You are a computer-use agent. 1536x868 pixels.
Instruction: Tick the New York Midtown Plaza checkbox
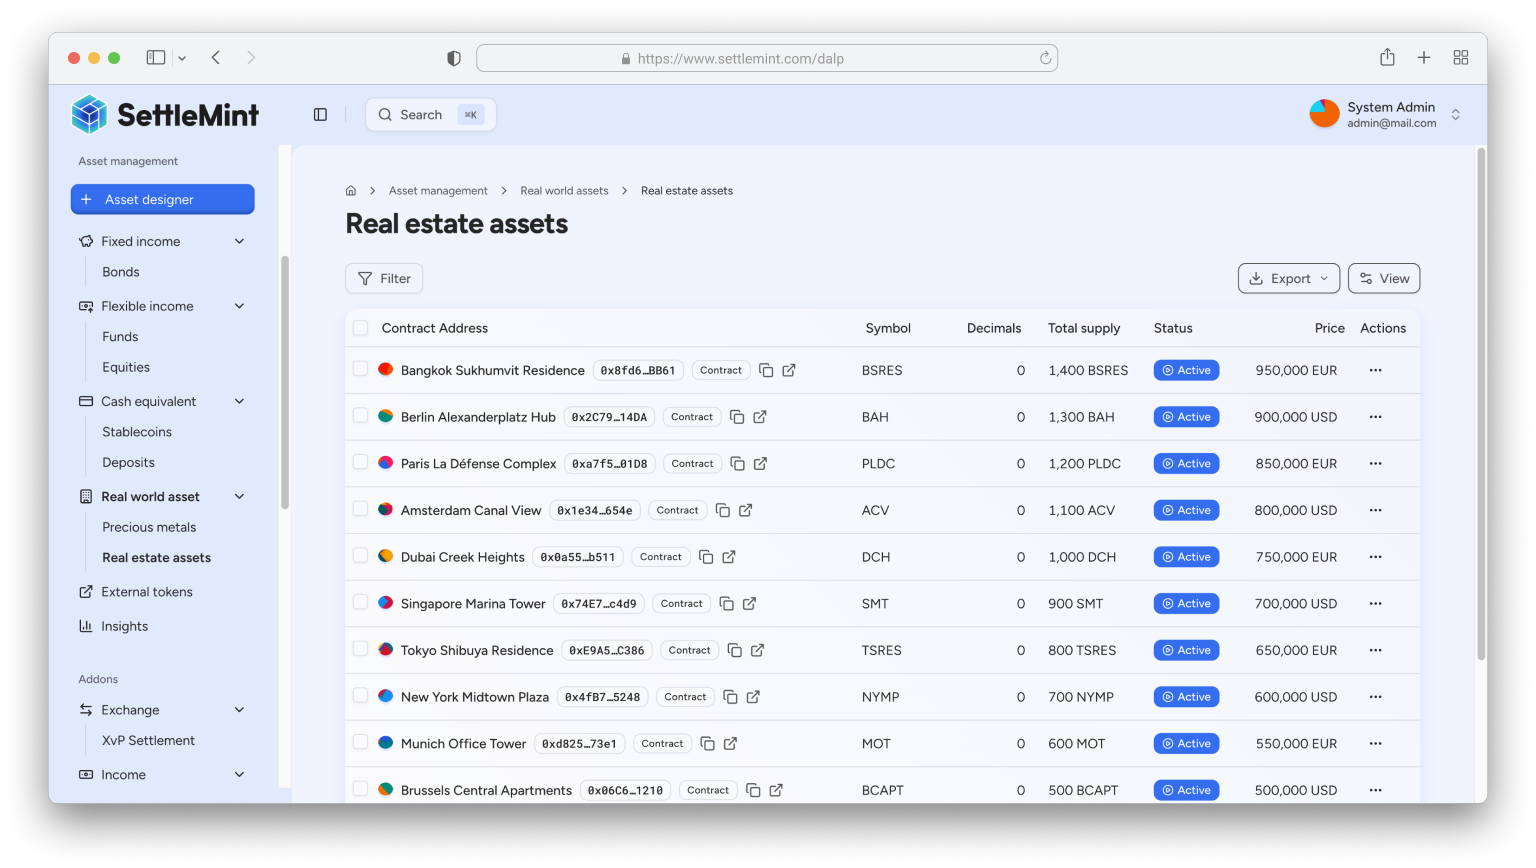360,695
